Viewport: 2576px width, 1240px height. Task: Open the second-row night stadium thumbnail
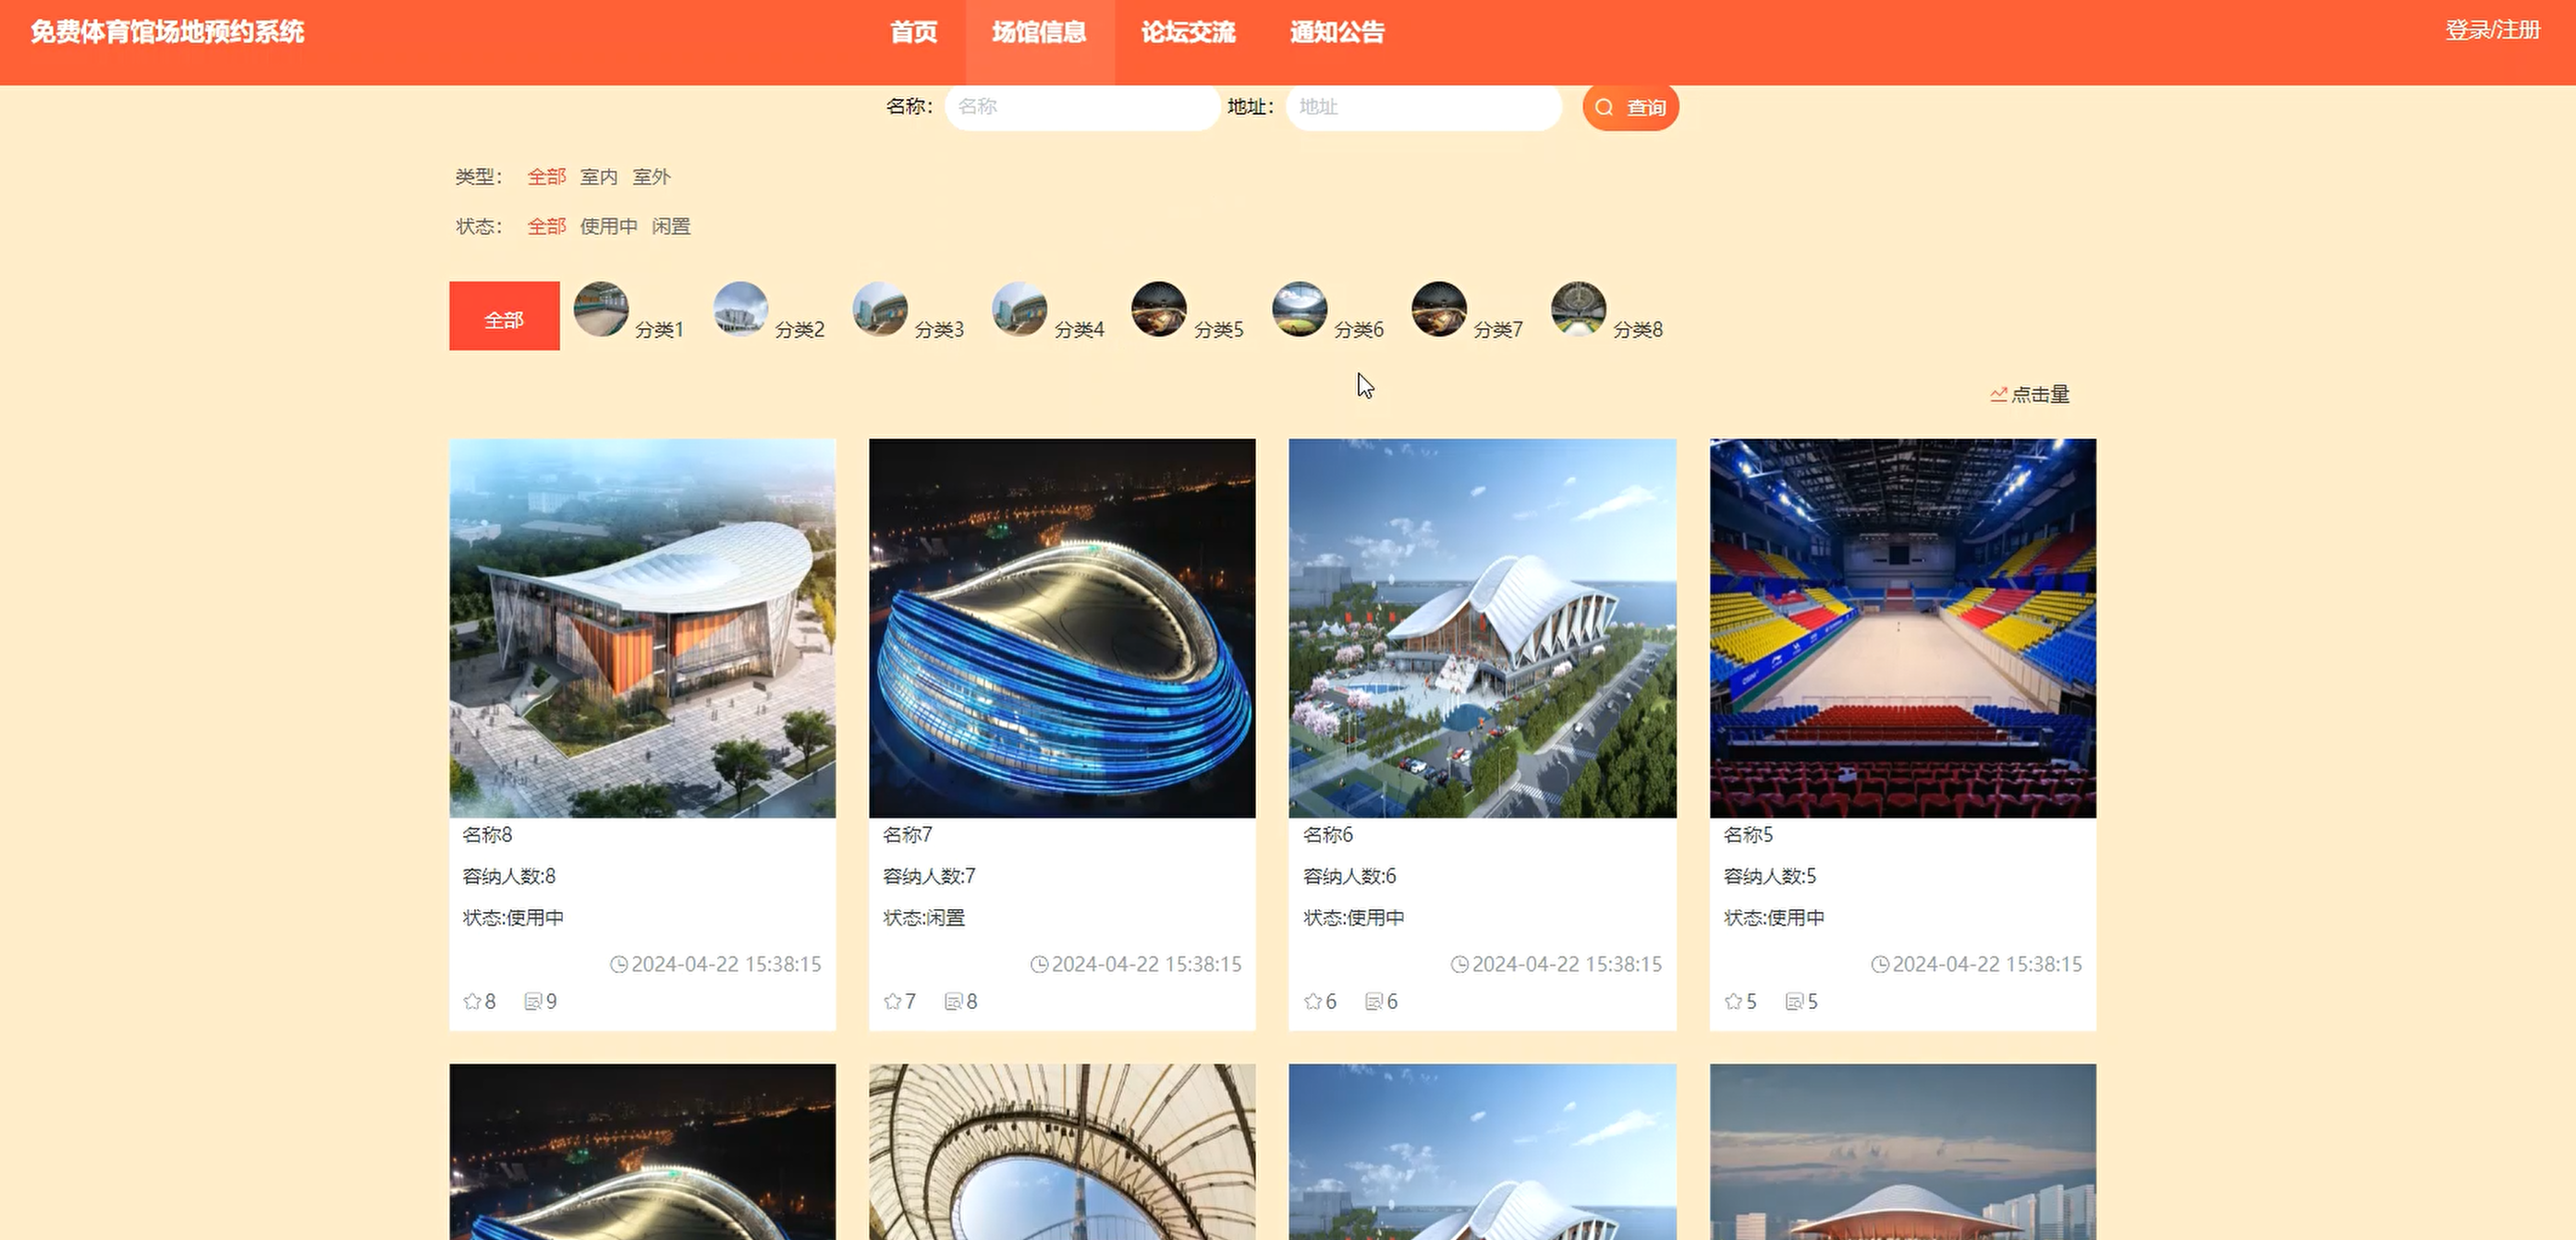[642, 1152]
